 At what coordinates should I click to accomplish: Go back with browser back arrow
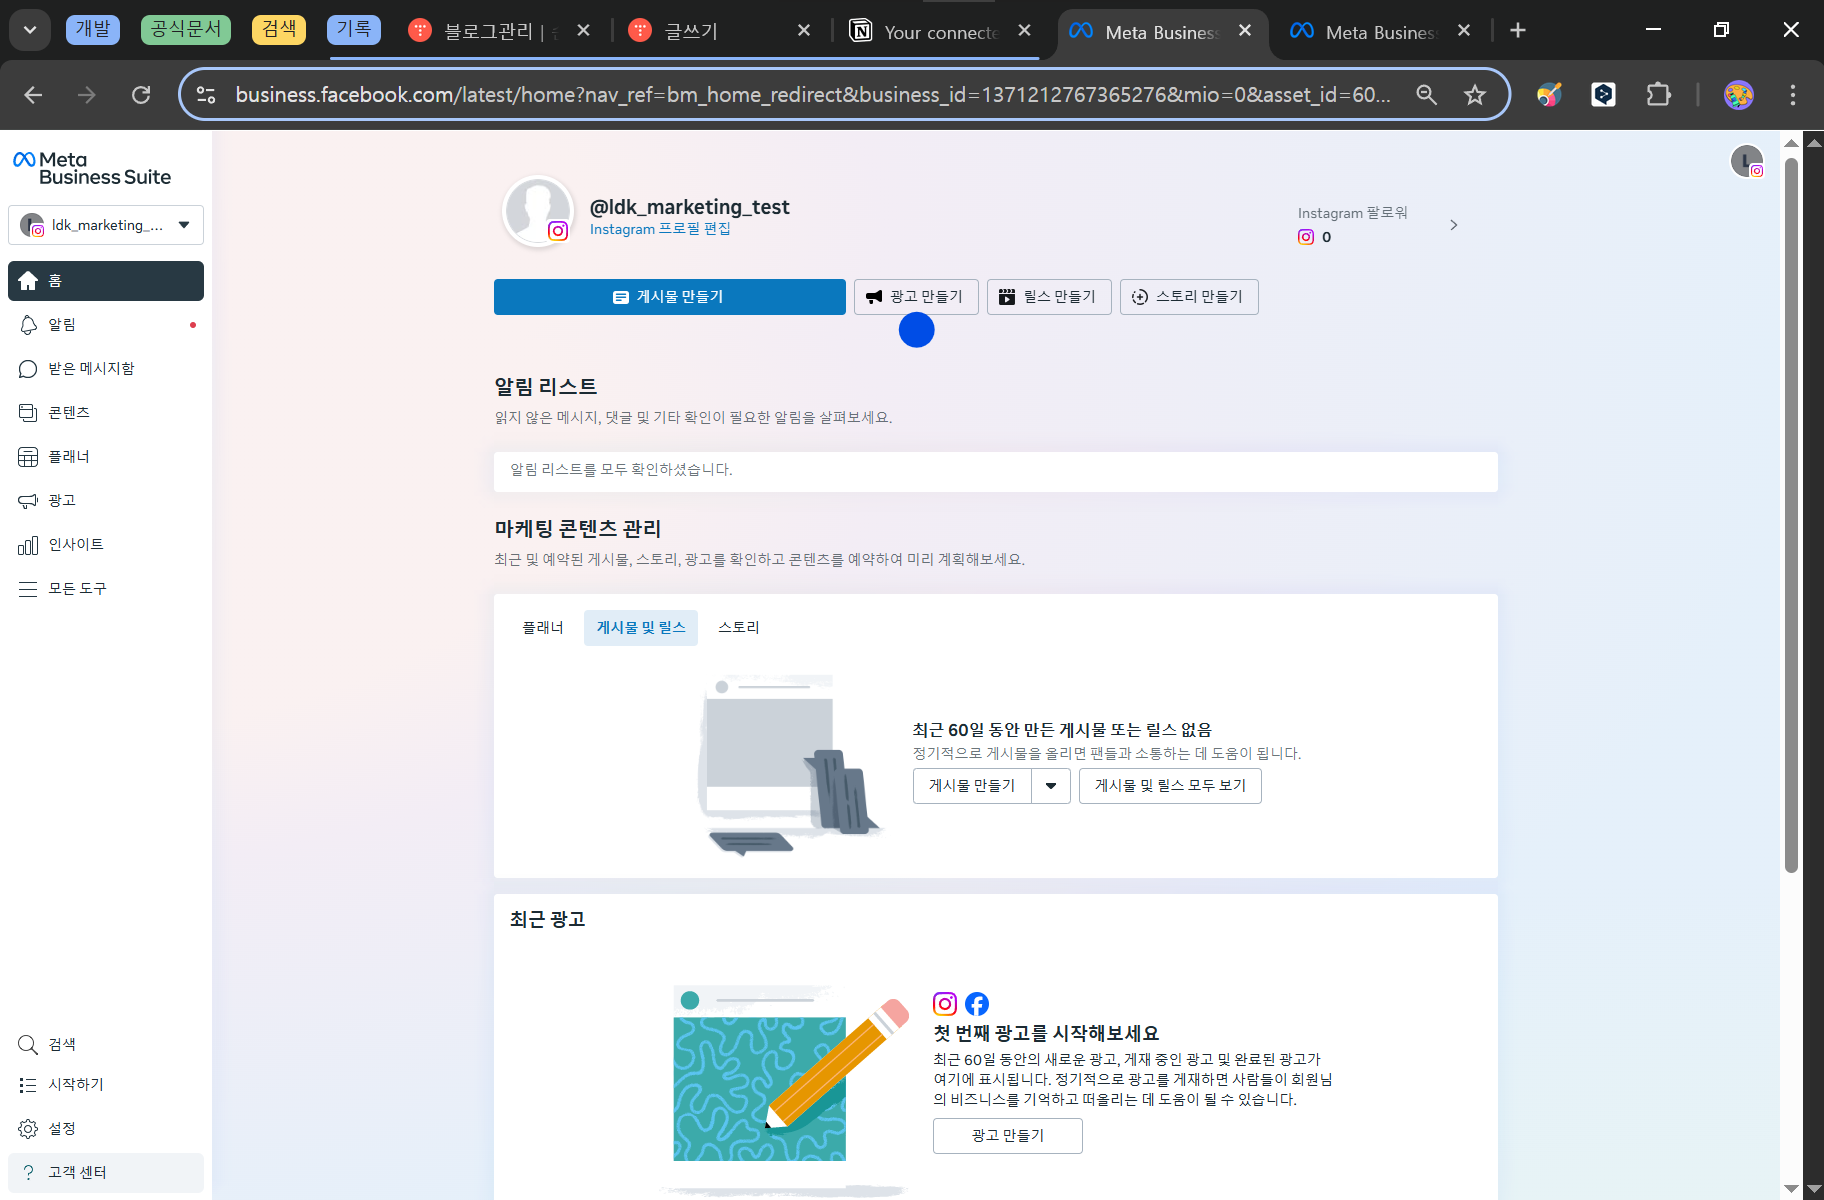[33, 95]
